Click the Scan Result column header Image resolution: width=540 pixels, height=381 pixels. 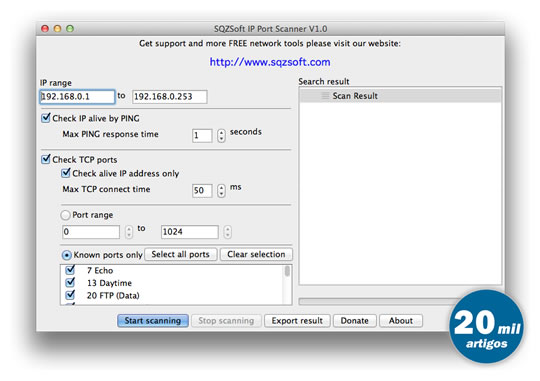[400, 96]
